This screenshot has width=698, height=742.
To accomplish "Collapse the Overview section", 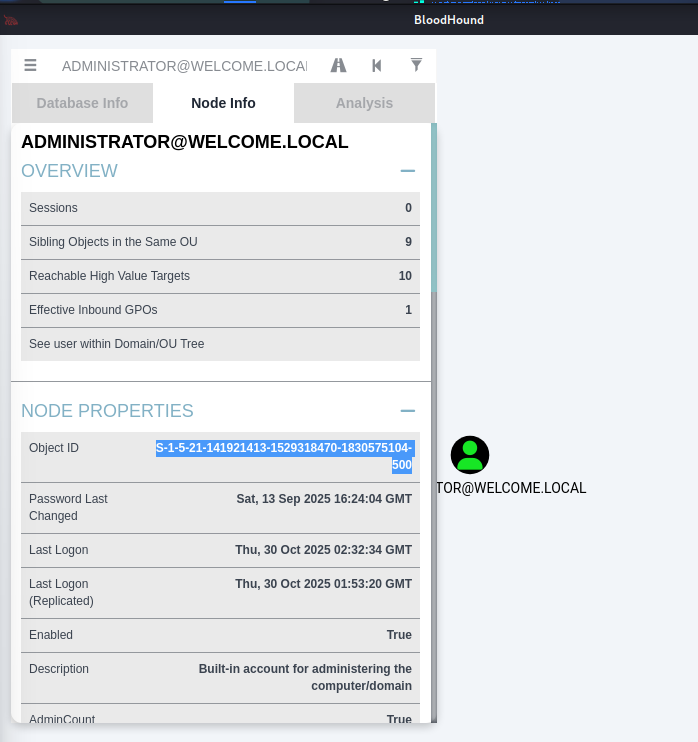I will pyautogui.click(x=407, y=171).
